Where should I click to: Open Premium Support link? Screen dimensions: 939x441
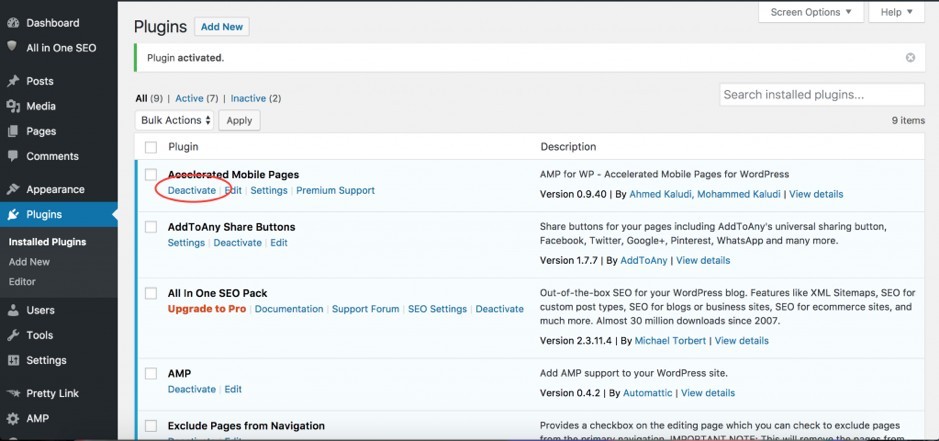point(335,191)
